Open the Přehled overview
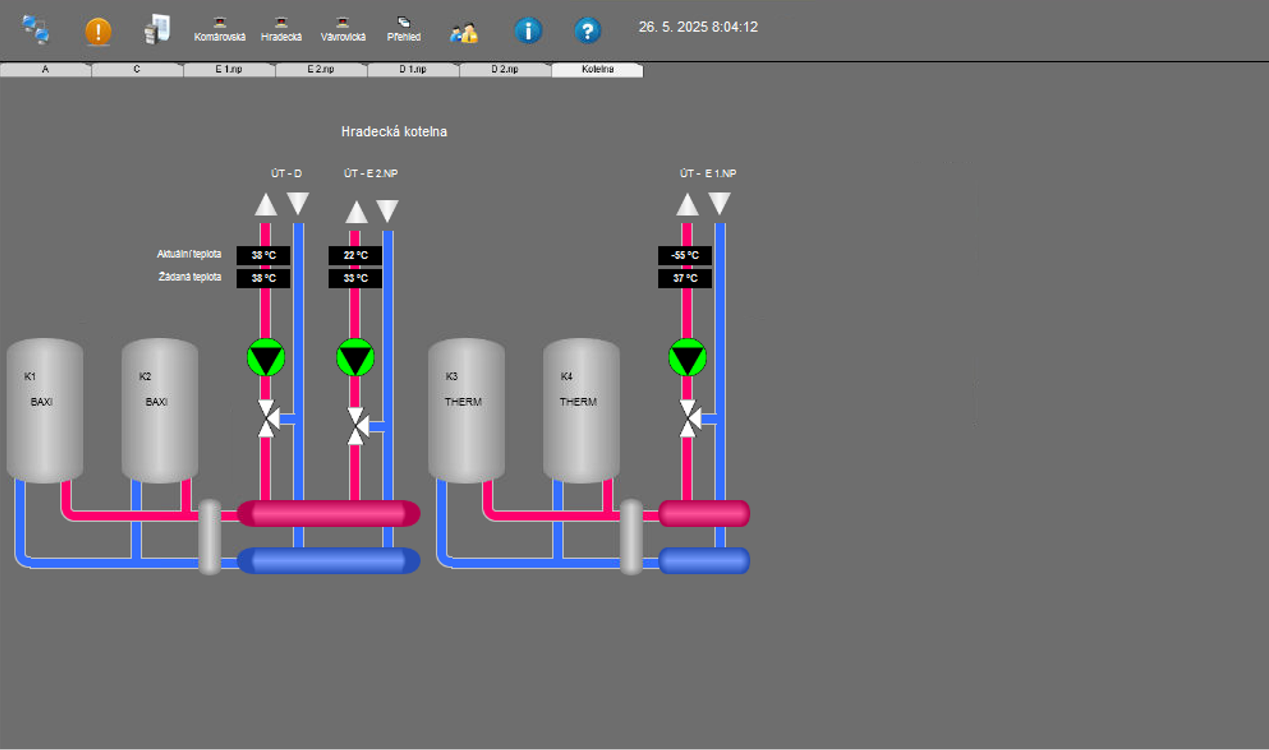Image resolution: width=1269 pixels, height=750 pixels. tap(404, 29)
